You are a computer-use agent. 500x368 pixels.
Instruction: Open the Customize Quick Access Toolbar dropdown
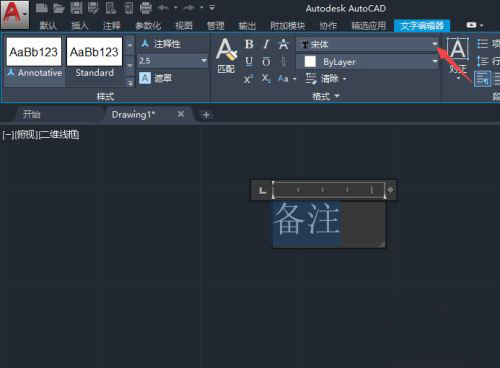point(212,7)
